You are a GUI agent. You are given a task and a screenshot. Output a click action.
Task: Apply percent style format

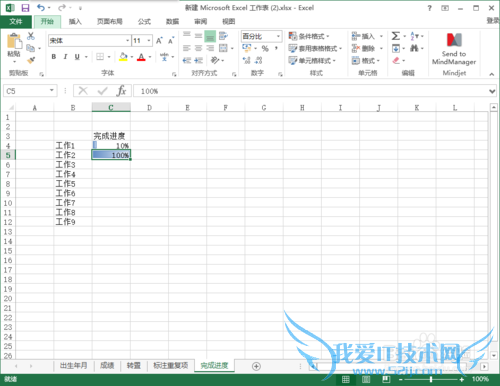pos(265,49)
